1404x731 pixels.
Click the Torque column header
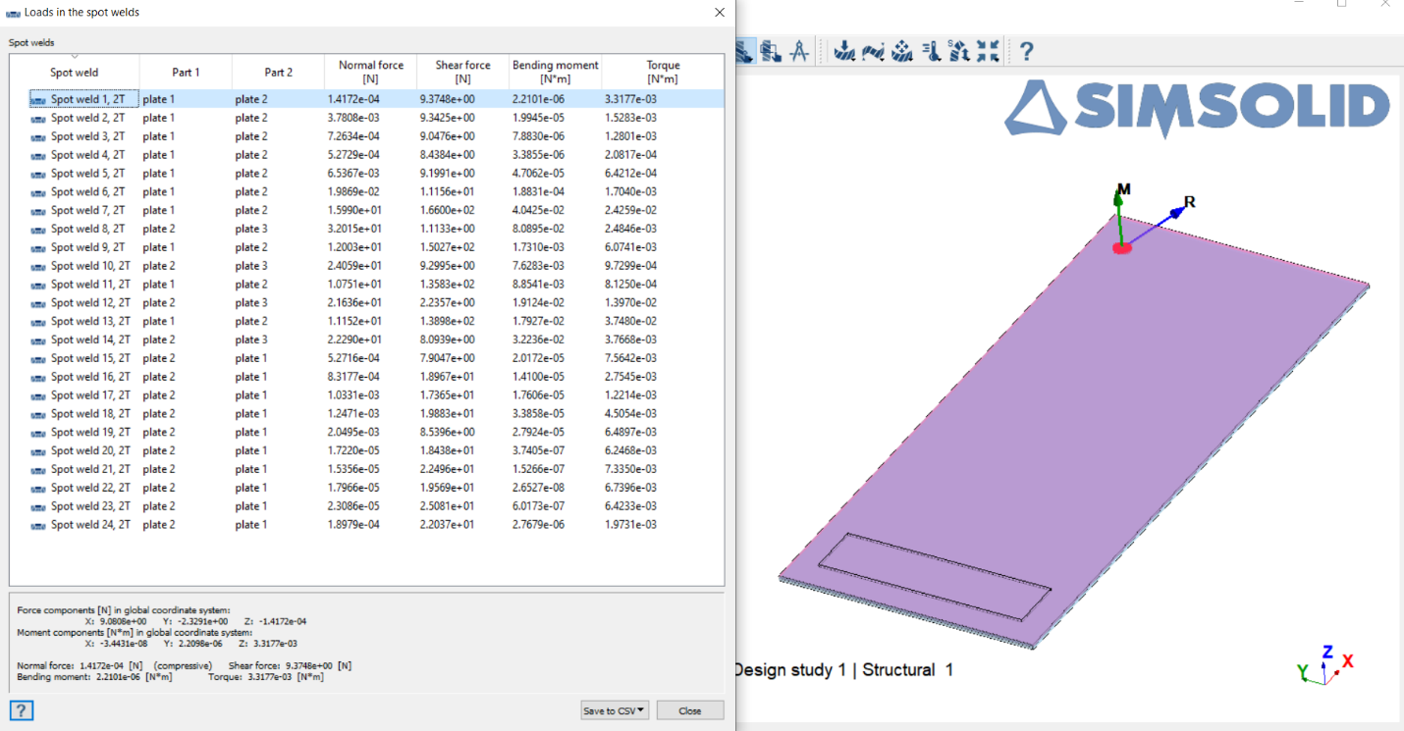[662, 72]
